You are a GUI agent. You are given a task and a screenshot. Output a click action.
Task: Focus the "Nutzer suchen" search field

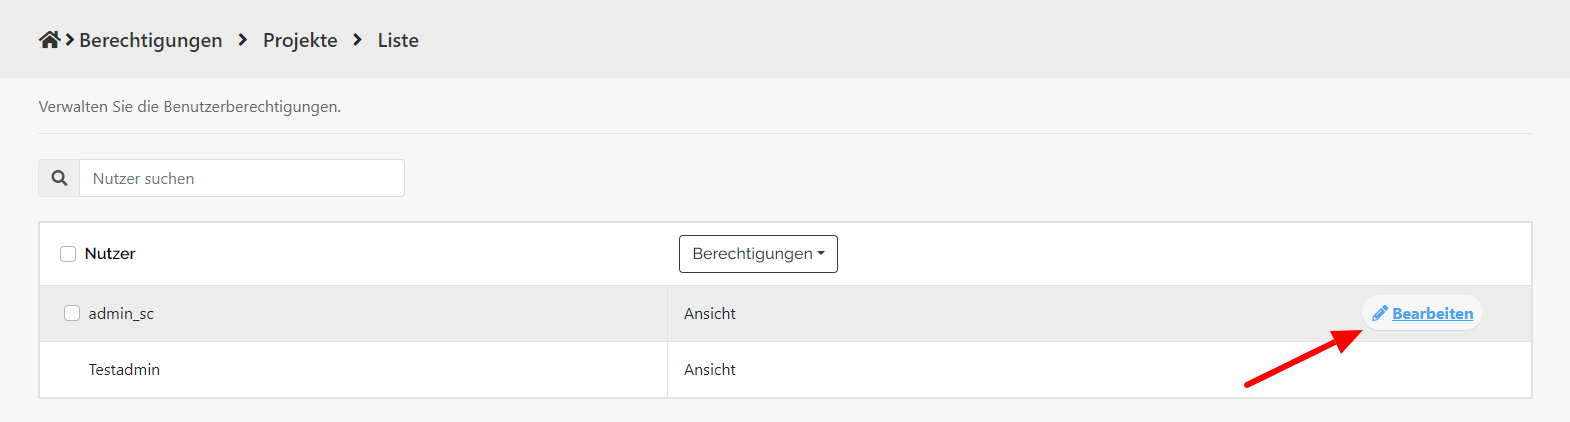[x=242, y=178]
